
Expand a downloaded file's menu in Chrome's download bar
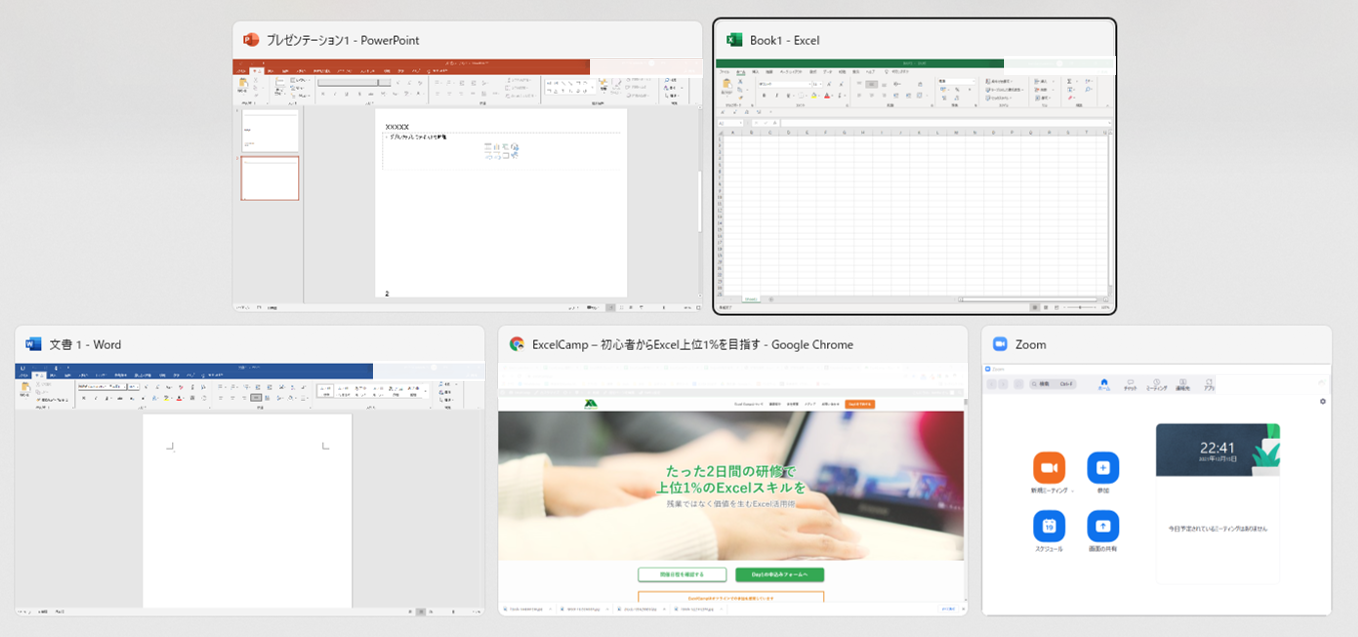point(552,609)
